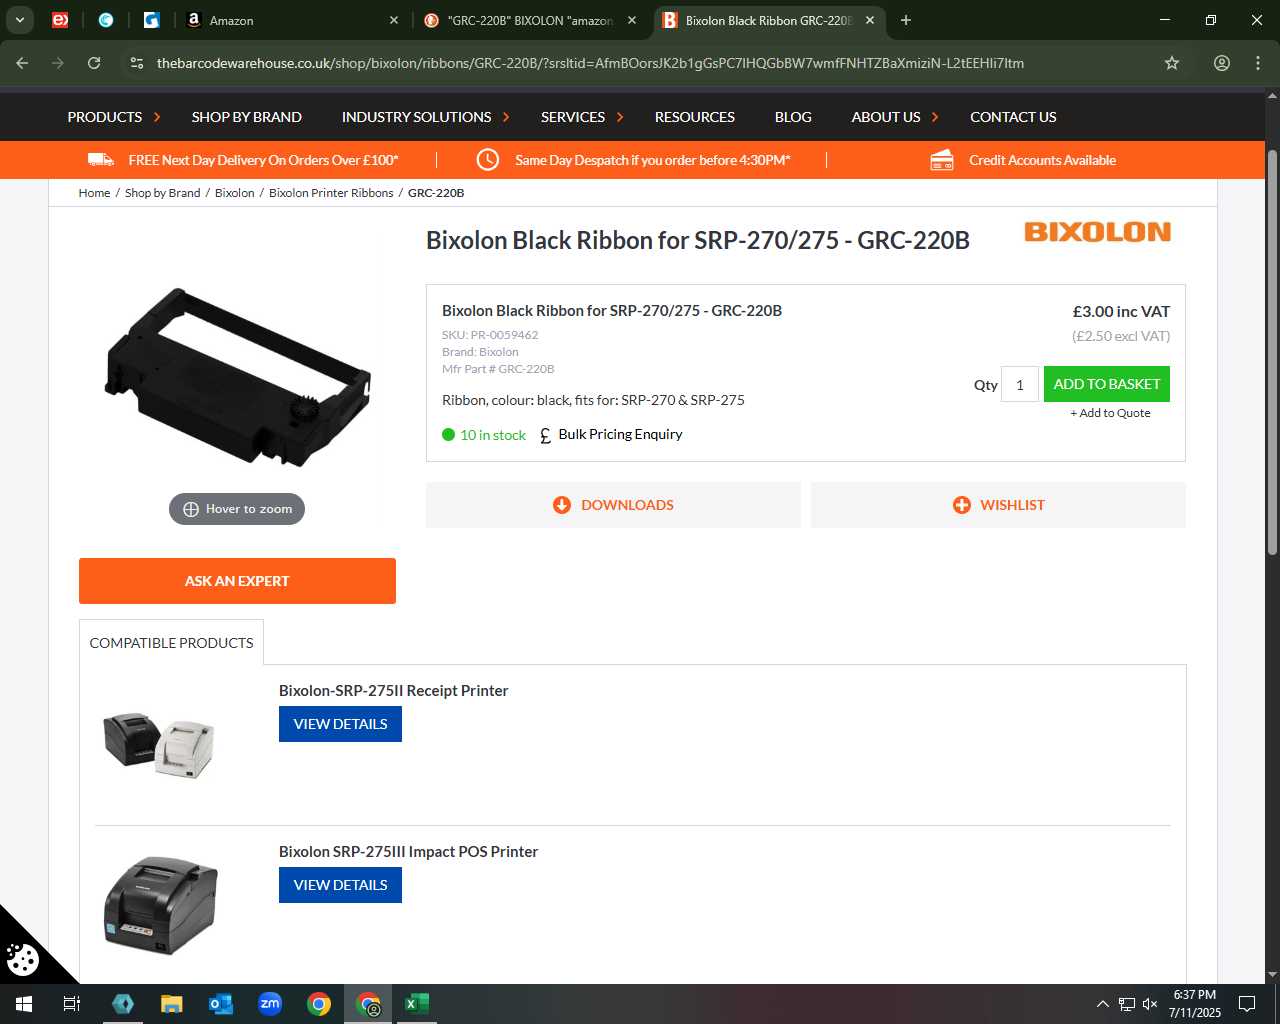Go to Bixolon Printer Ribbons breadcrumb
The height and width of the screenshot is (1024, 1280).
click(x=331, y=193)
